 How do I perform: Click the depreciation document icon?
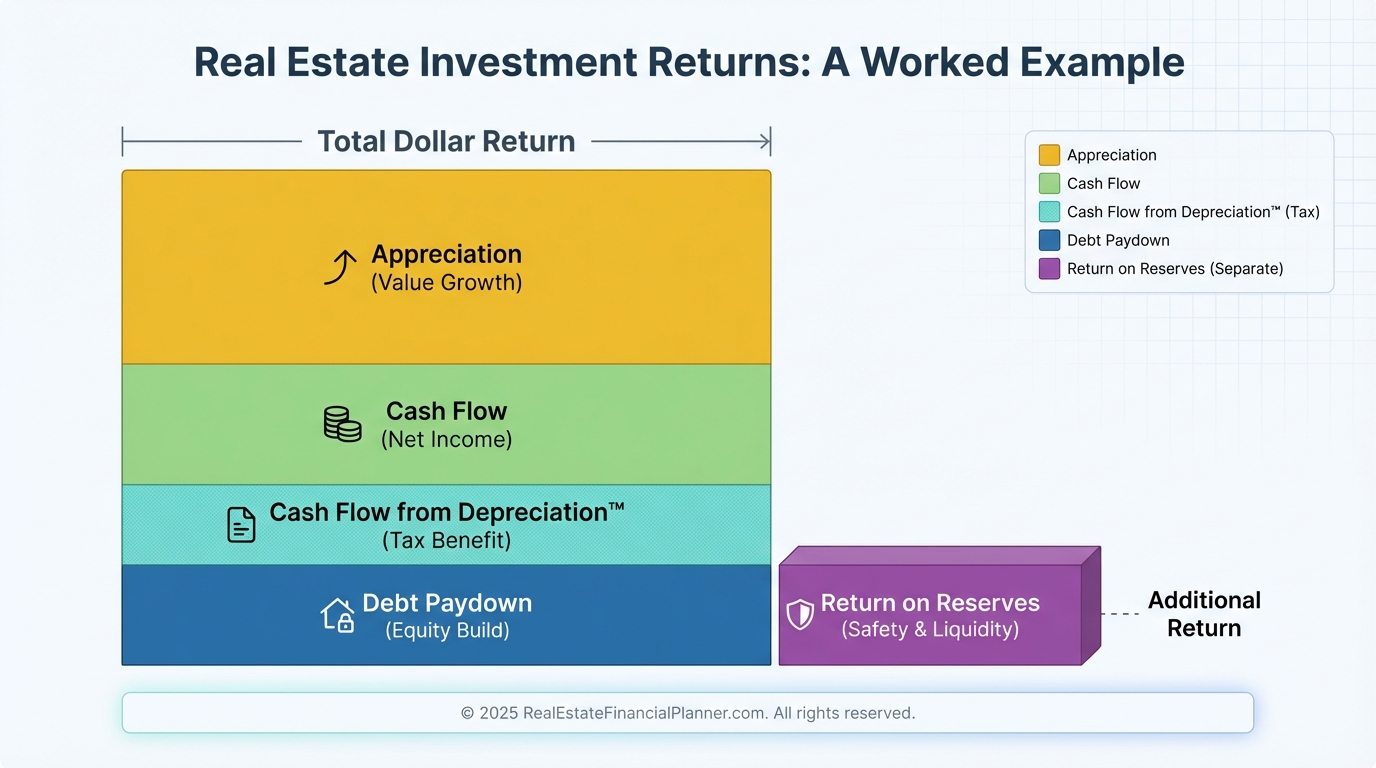(x=241, y=525)
